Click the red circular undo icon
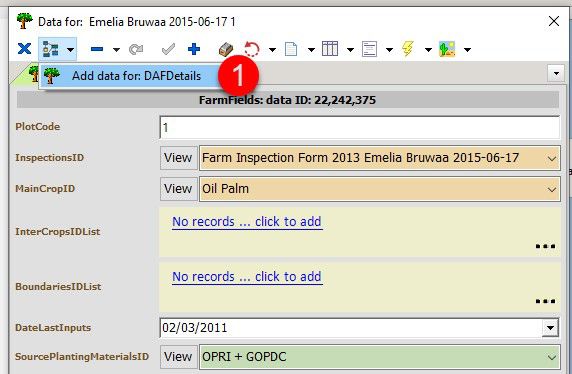Image resolution: width=572 pixels, height=374 pixels. [x=252, y=49]
